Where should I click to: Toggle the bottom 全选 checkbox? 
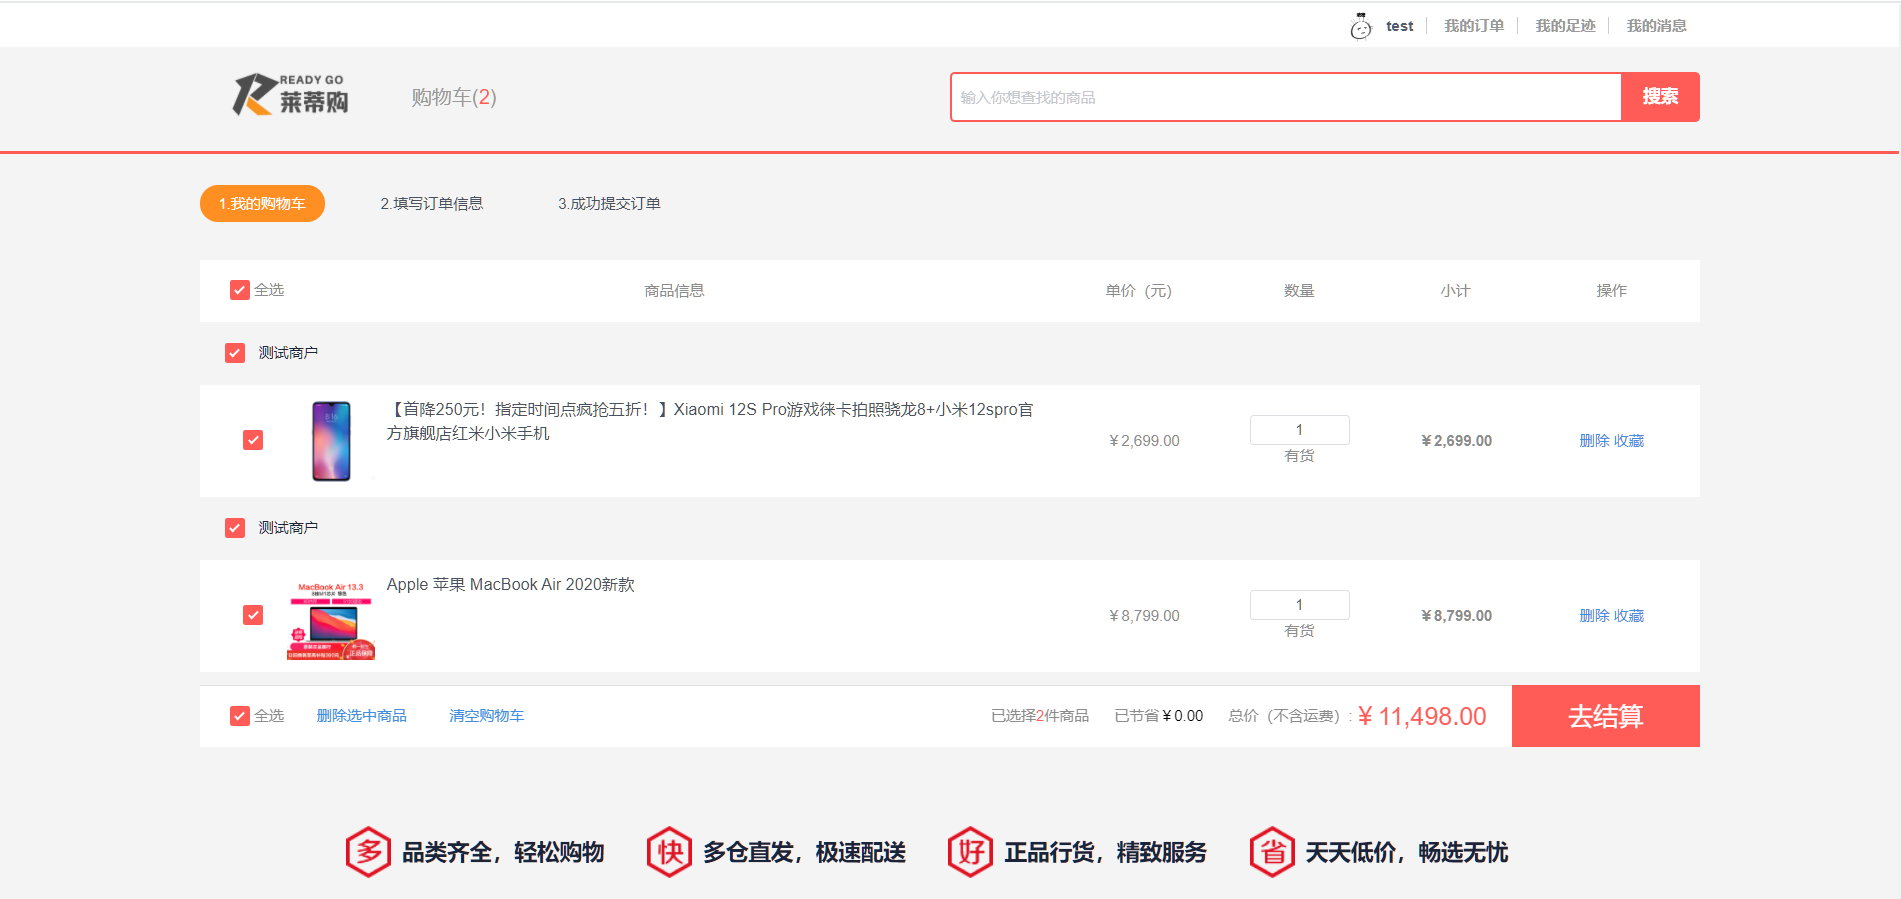click(x=240, y=716)
